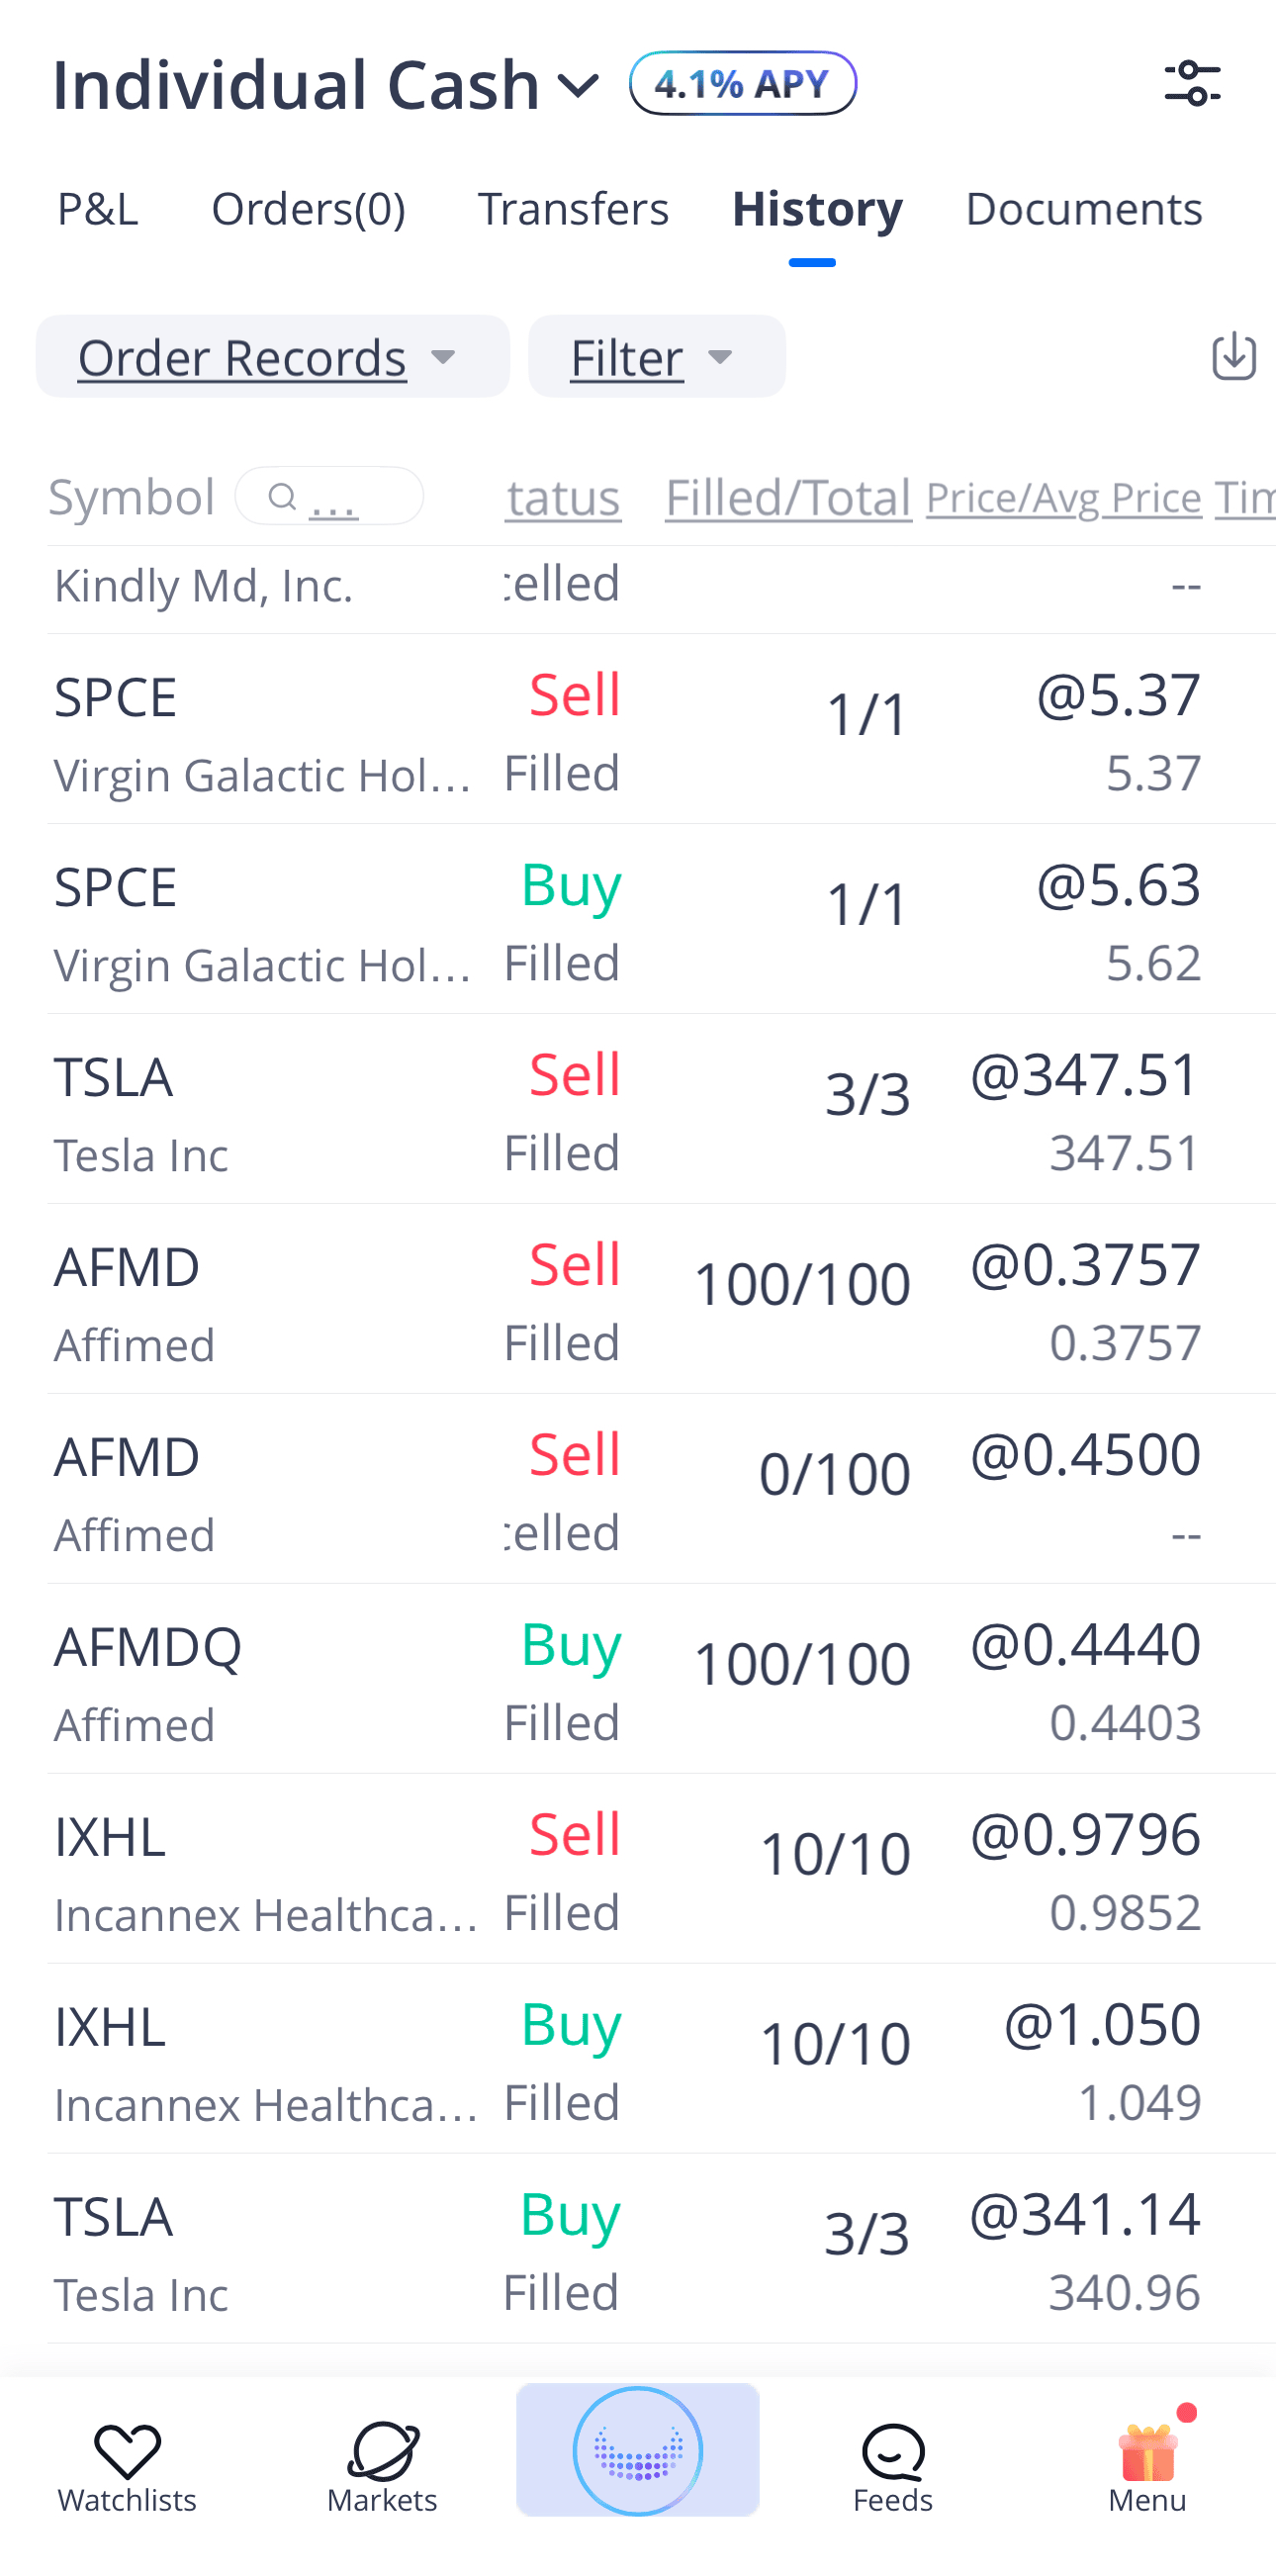Expand the Filter dropdown
The width and height of the screenshot is (1276, 2576).
pos(655,357)
